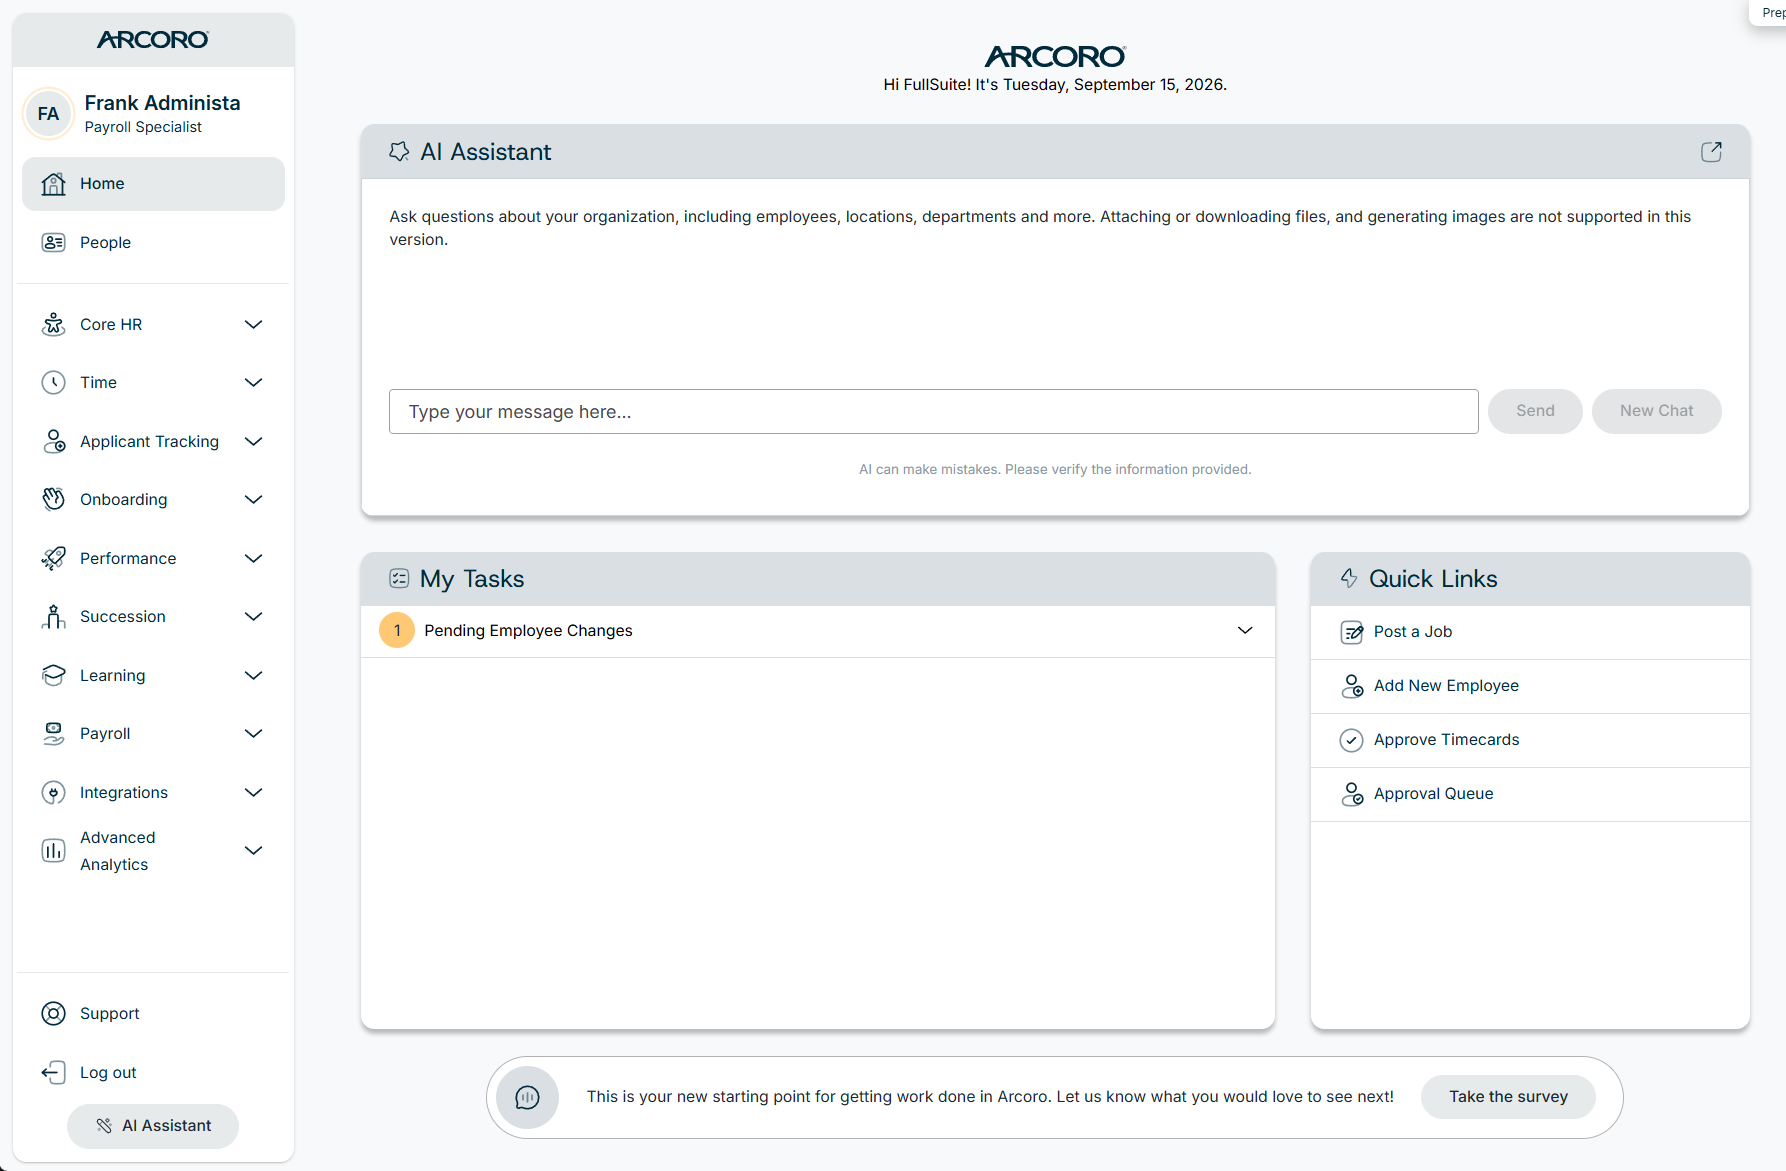Click the Applicant Tracking person icon

click(x=53, y=442)
